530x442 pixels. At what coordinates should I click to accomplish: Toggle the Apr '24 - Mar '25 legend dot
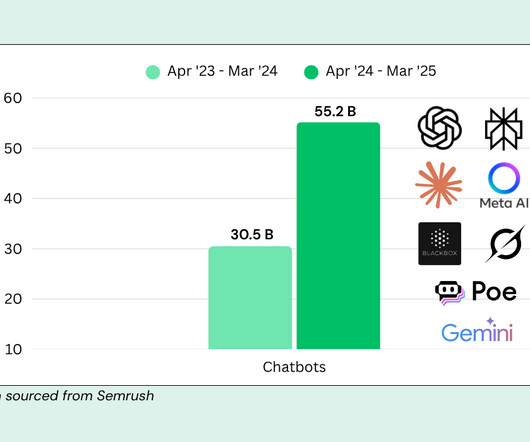[x=311, y=72]
